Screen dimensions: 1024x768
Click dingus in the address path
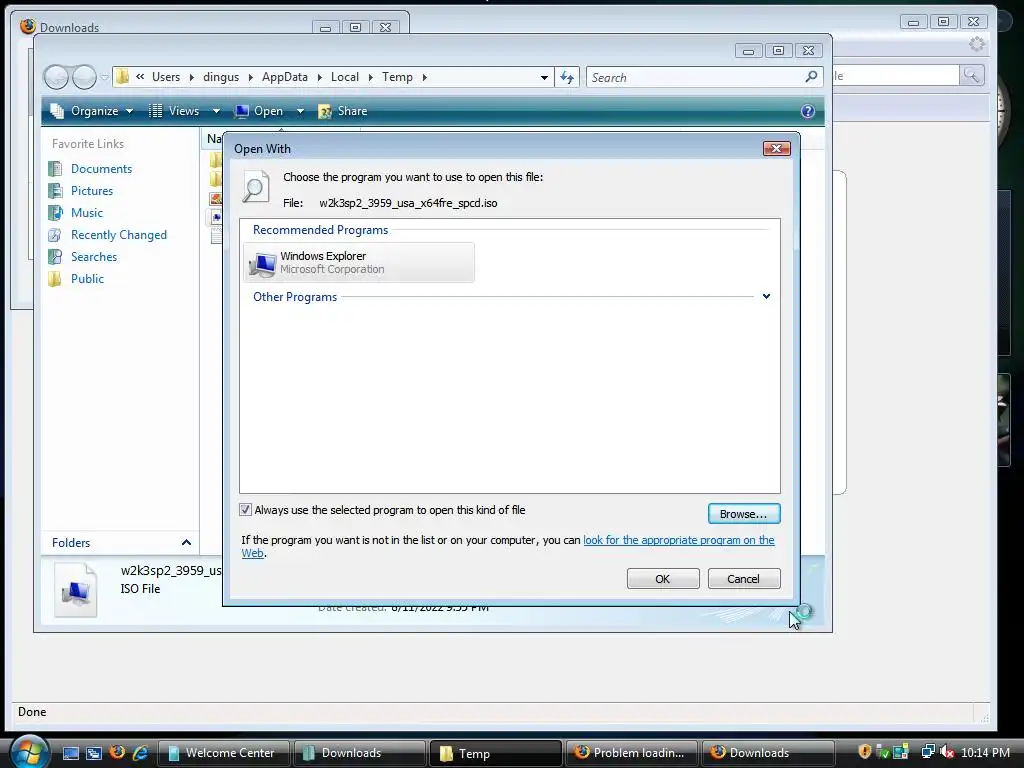pos(221,77)
